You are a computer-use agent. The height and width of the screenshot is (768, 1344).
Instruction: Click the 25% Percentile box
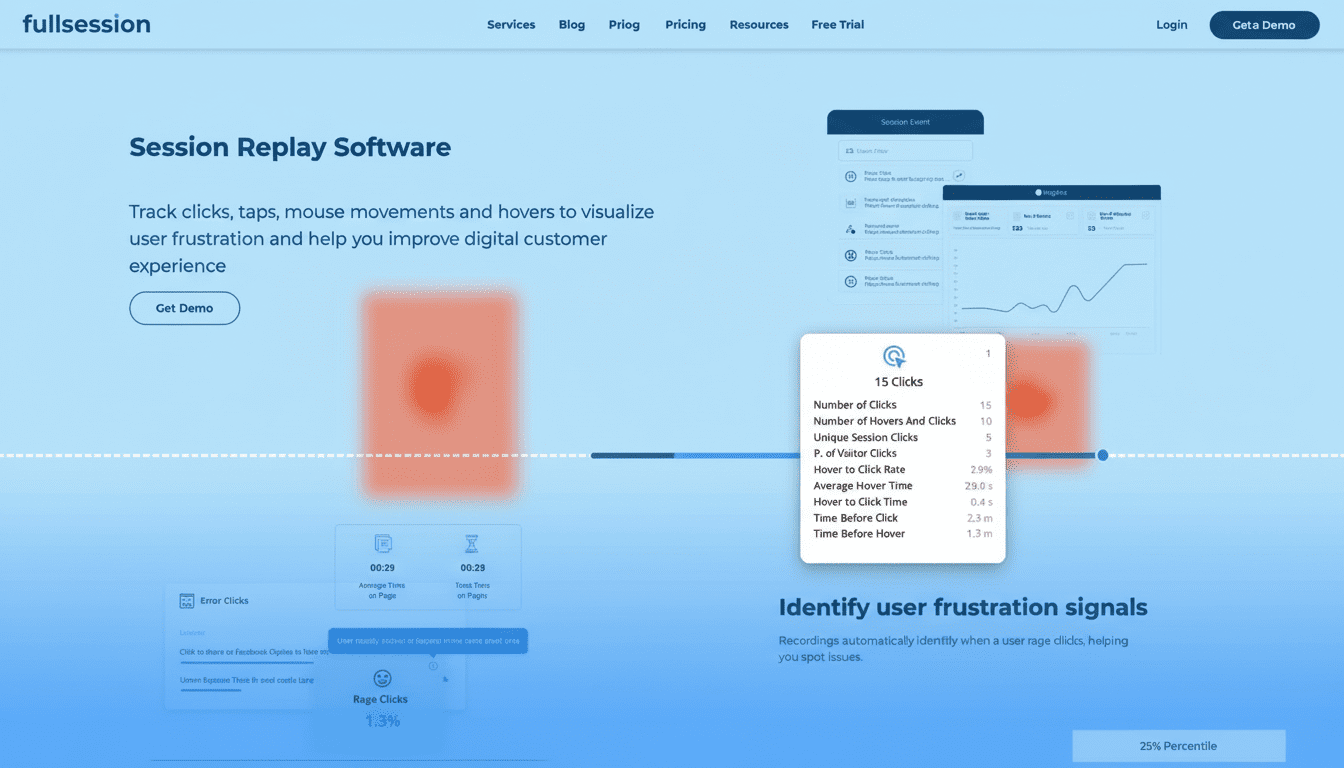coord(1178,746)
